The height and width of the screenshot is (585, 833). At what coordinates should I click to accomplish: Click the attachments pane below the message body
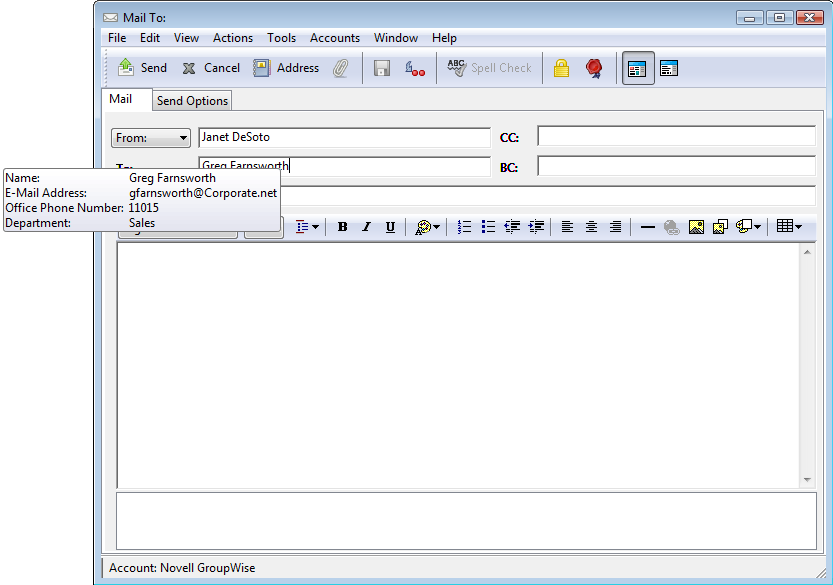[x=466, y=521]
